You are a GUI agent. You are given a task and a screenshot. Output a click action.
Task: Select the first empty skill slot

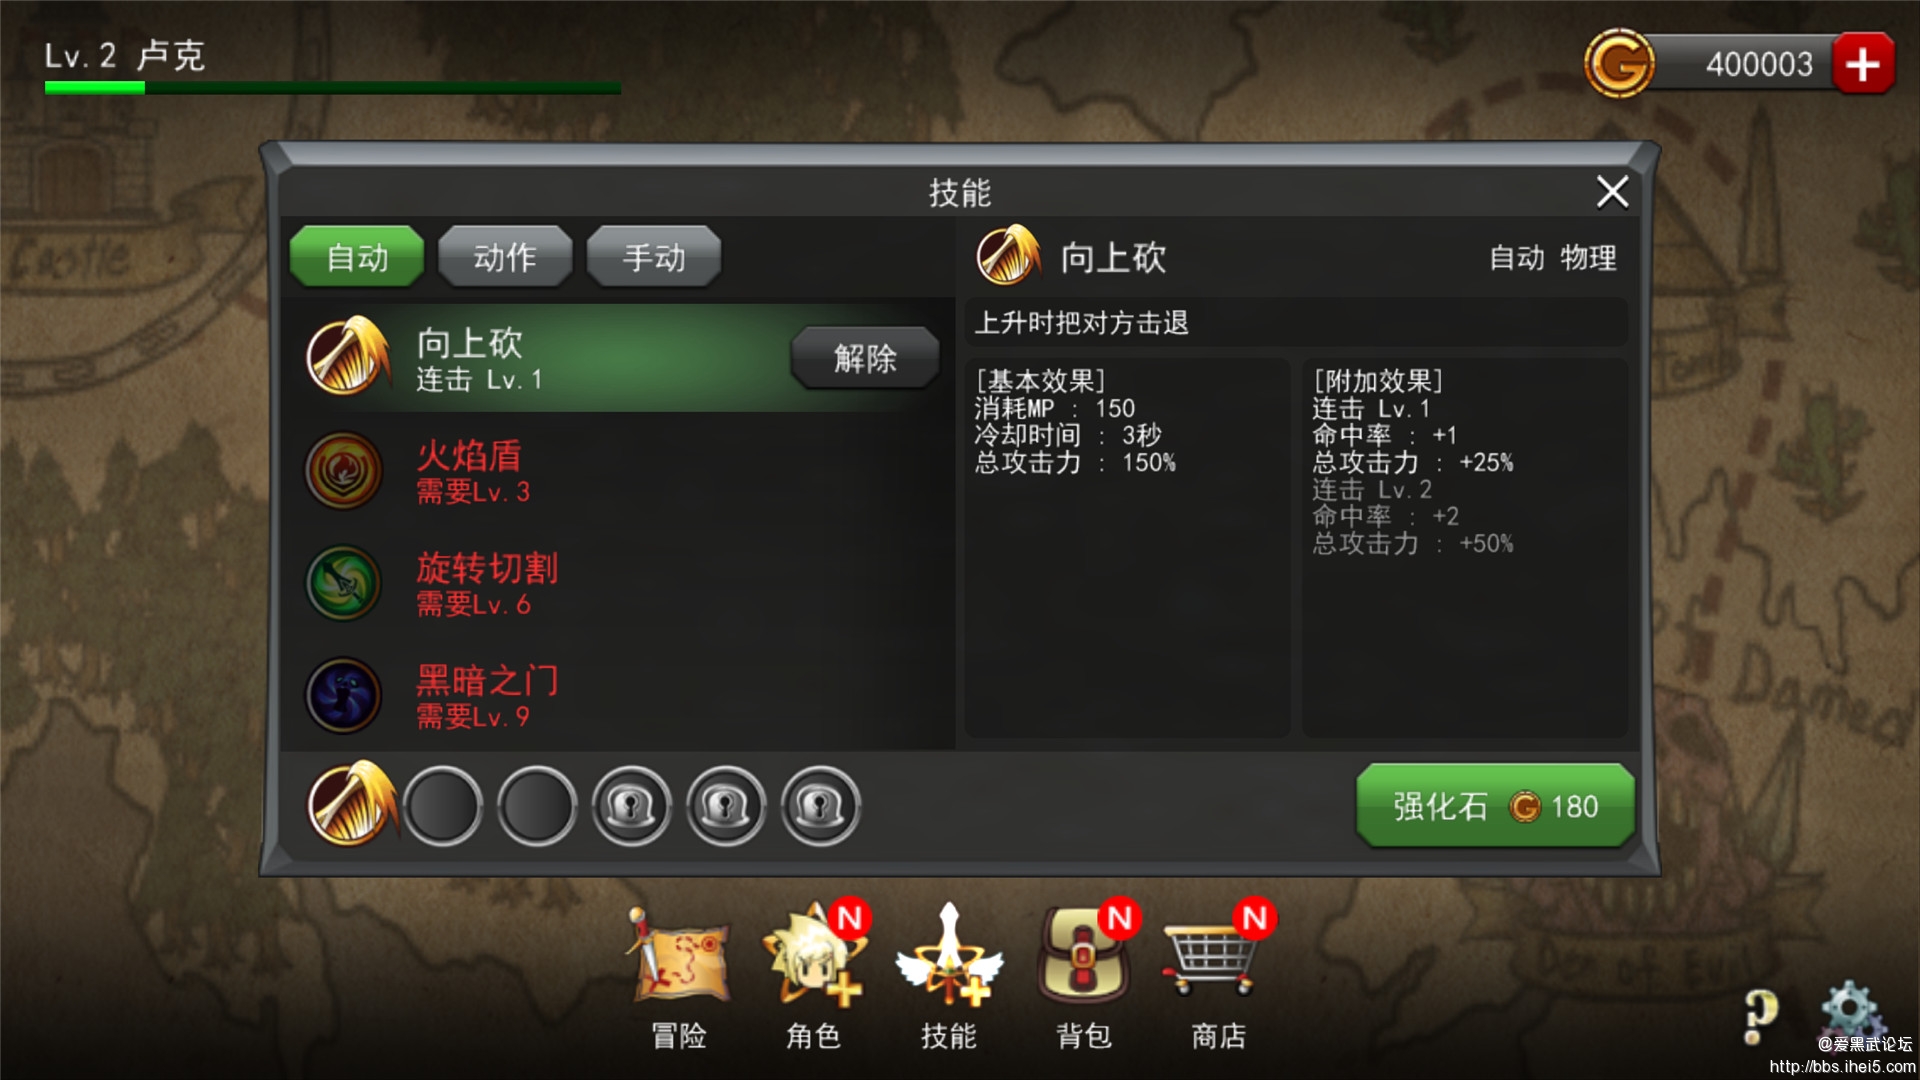442,806
